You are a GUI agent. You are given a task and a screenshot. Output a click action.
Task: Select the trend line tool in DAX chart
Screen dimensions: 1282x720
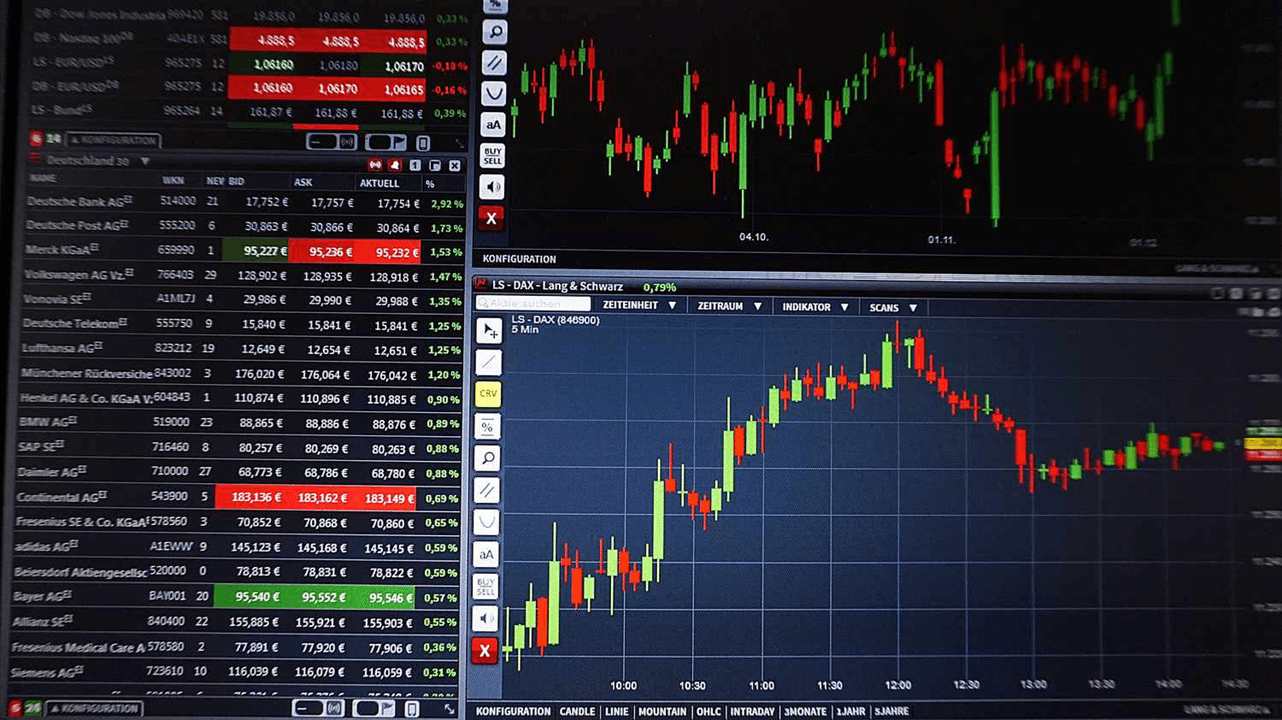tap(488, 362)
